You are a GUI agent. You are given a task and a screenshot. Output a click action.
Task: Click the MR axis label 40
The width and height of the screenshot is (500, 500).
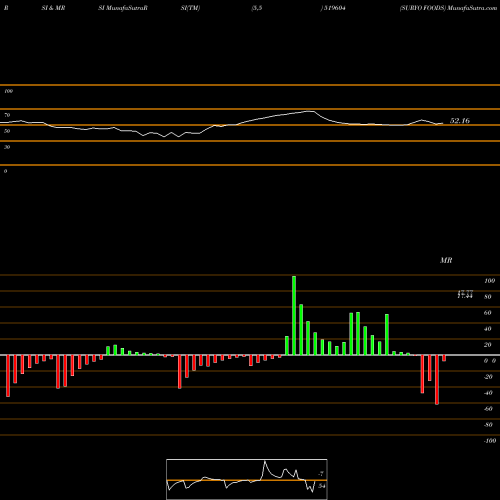tap(488, 329)
